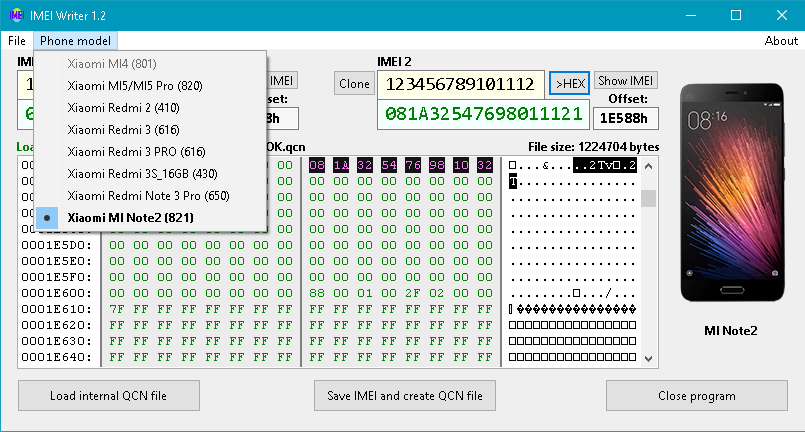Click the IMEI 2 number input field
Screen dimensions: 805x432
(x=460, y=84)
